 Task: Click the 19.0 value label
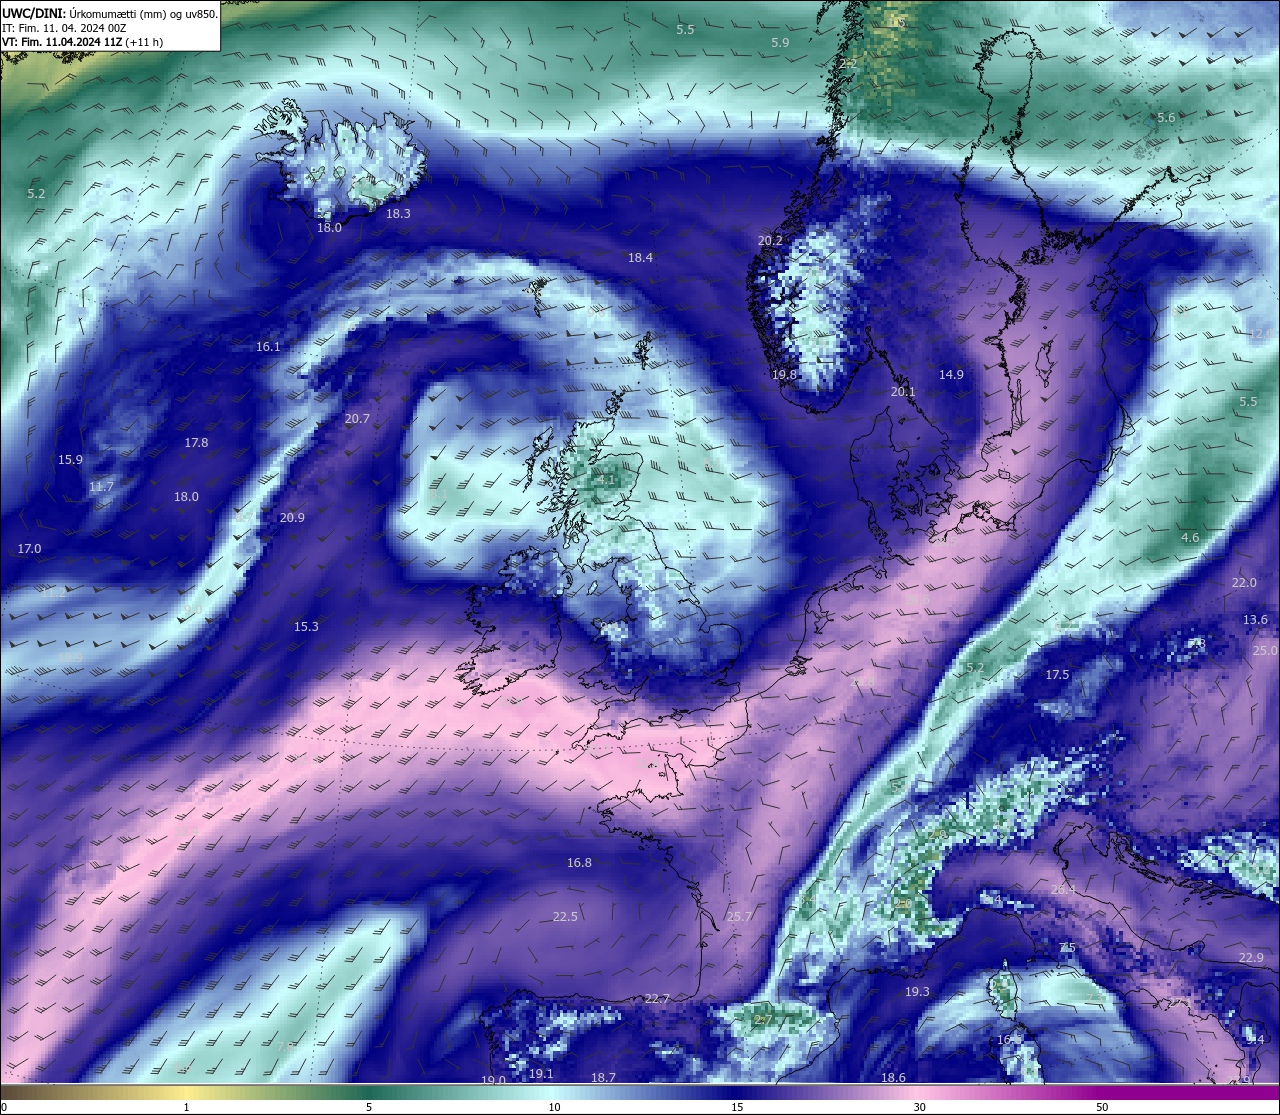pyautogui.click(x=493, y=1080)
